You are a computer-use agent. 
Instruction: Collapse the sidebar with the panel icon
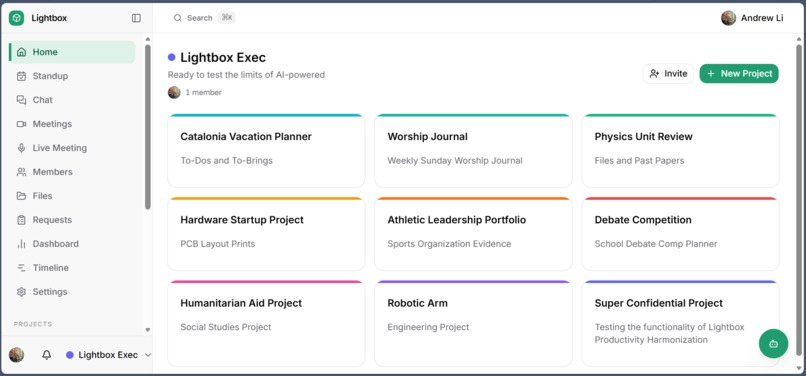point(136,18)
